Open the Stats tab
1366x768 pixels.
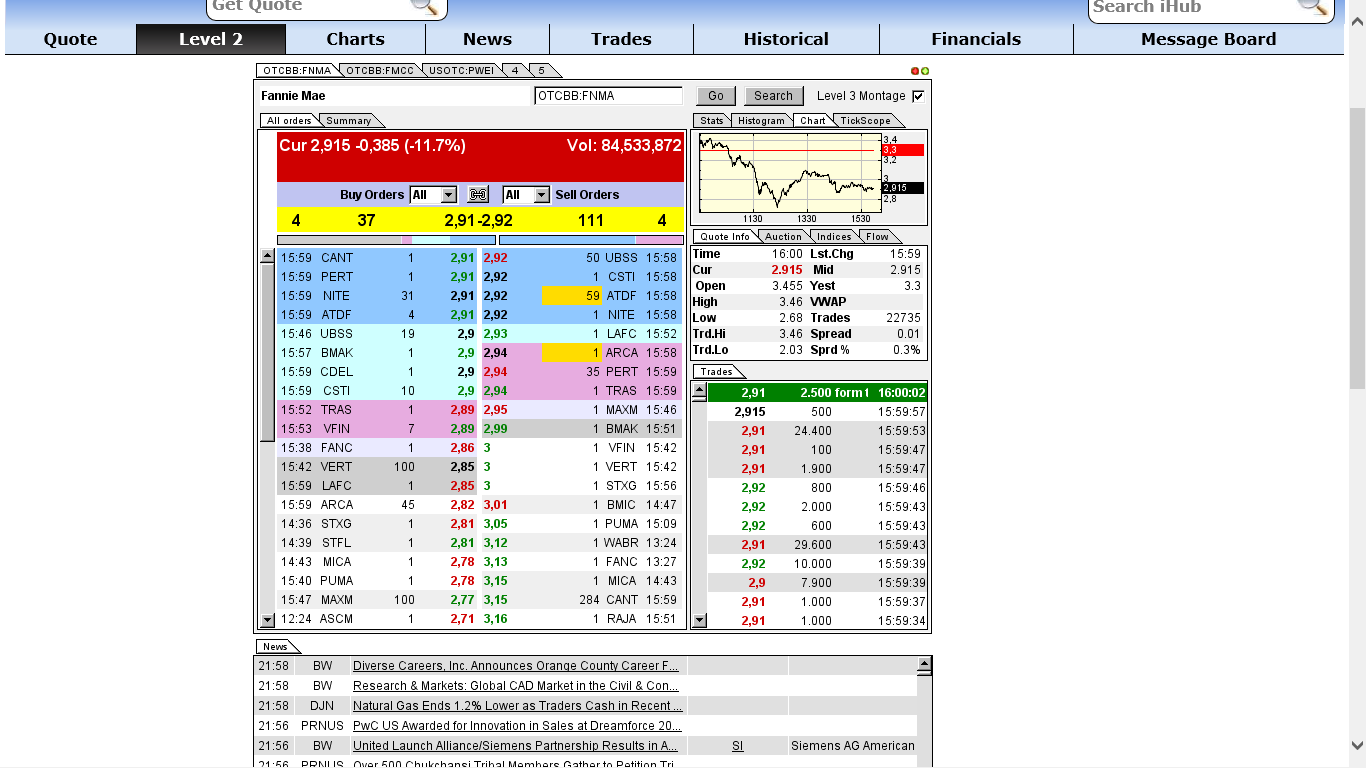[x=712, y=121]
